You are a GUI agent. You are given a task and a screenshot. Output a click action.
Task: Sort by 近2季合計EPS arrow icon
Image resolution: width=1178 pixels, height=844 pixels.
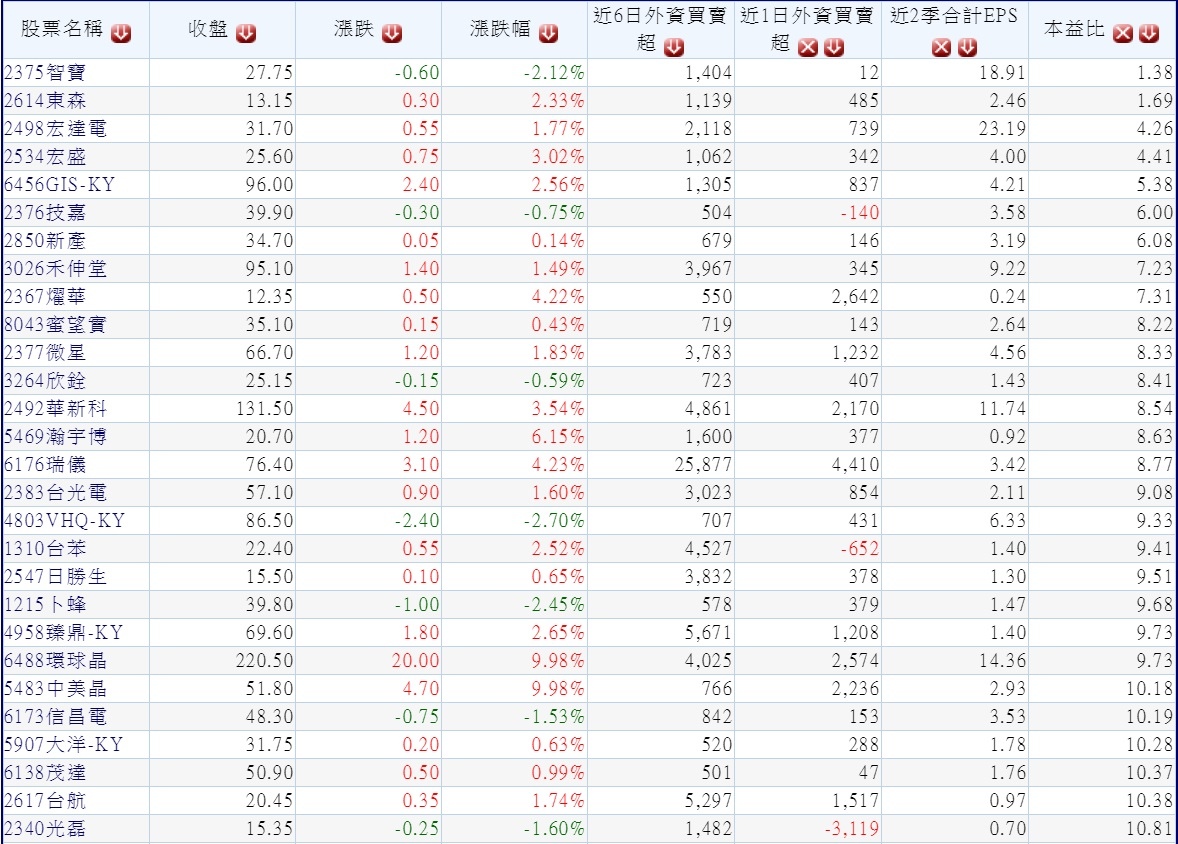(x=968, y=47)
